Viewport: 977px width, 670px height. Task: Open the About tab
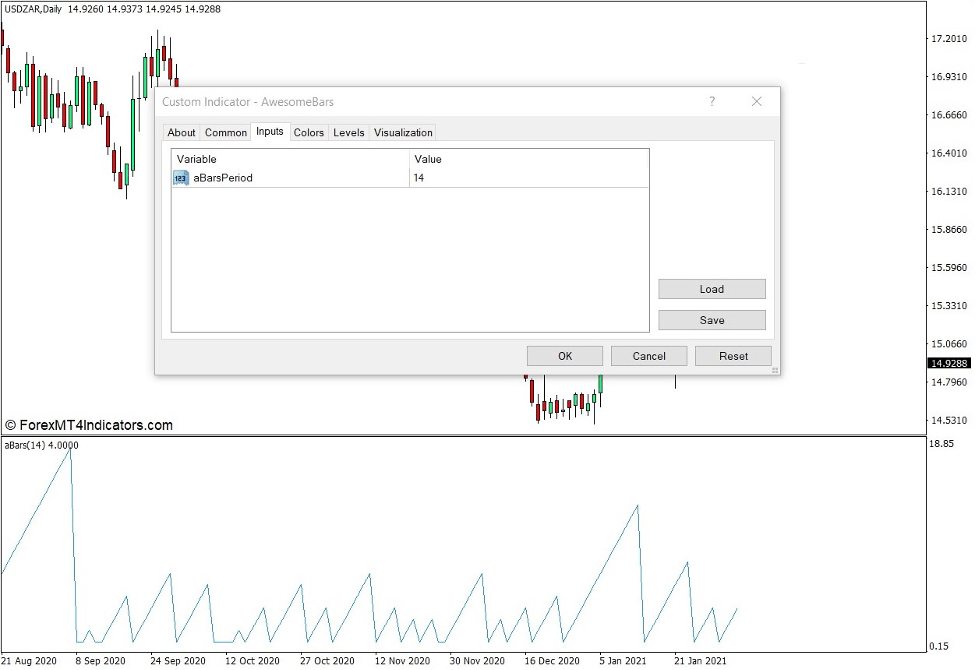(x=181, y=132)
